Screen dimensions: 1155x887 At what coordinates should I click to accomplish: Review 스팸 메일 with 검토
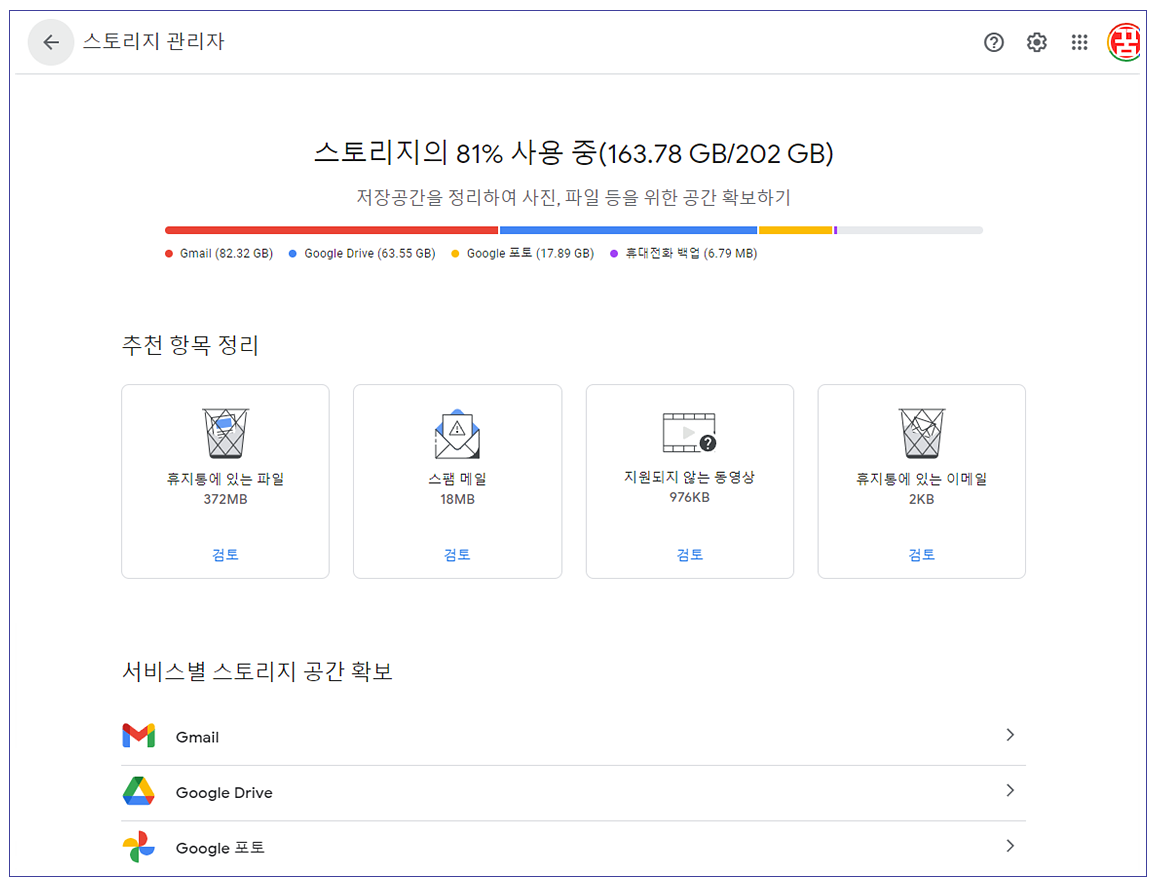457,555
